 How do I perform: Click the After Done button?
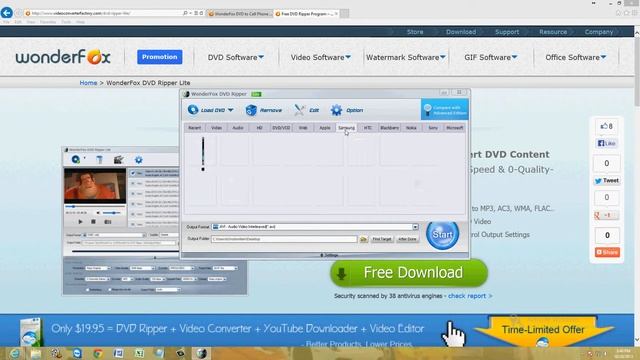pos(407,239)
